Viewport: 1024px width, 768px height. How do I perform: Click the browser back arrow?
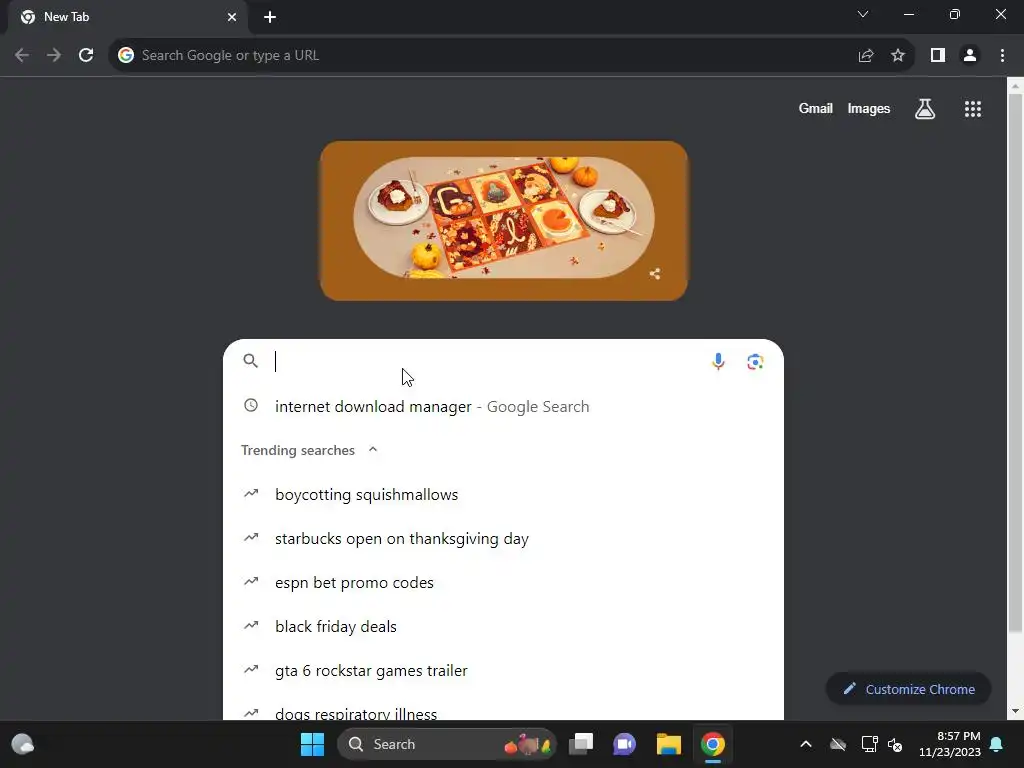(x=22, y=56)
